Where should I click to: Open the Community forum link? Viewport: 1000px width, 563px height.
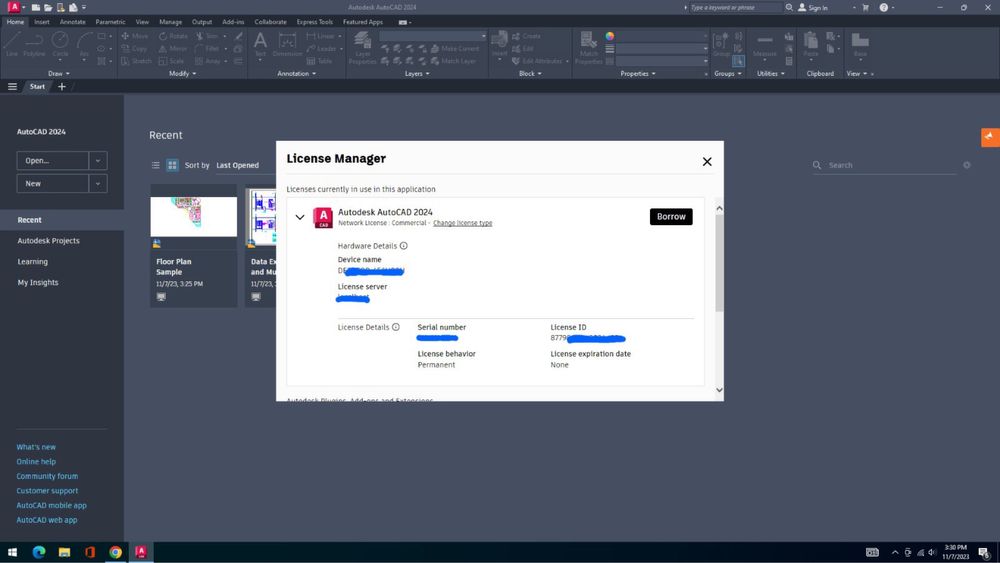click(x=47, y=476)
